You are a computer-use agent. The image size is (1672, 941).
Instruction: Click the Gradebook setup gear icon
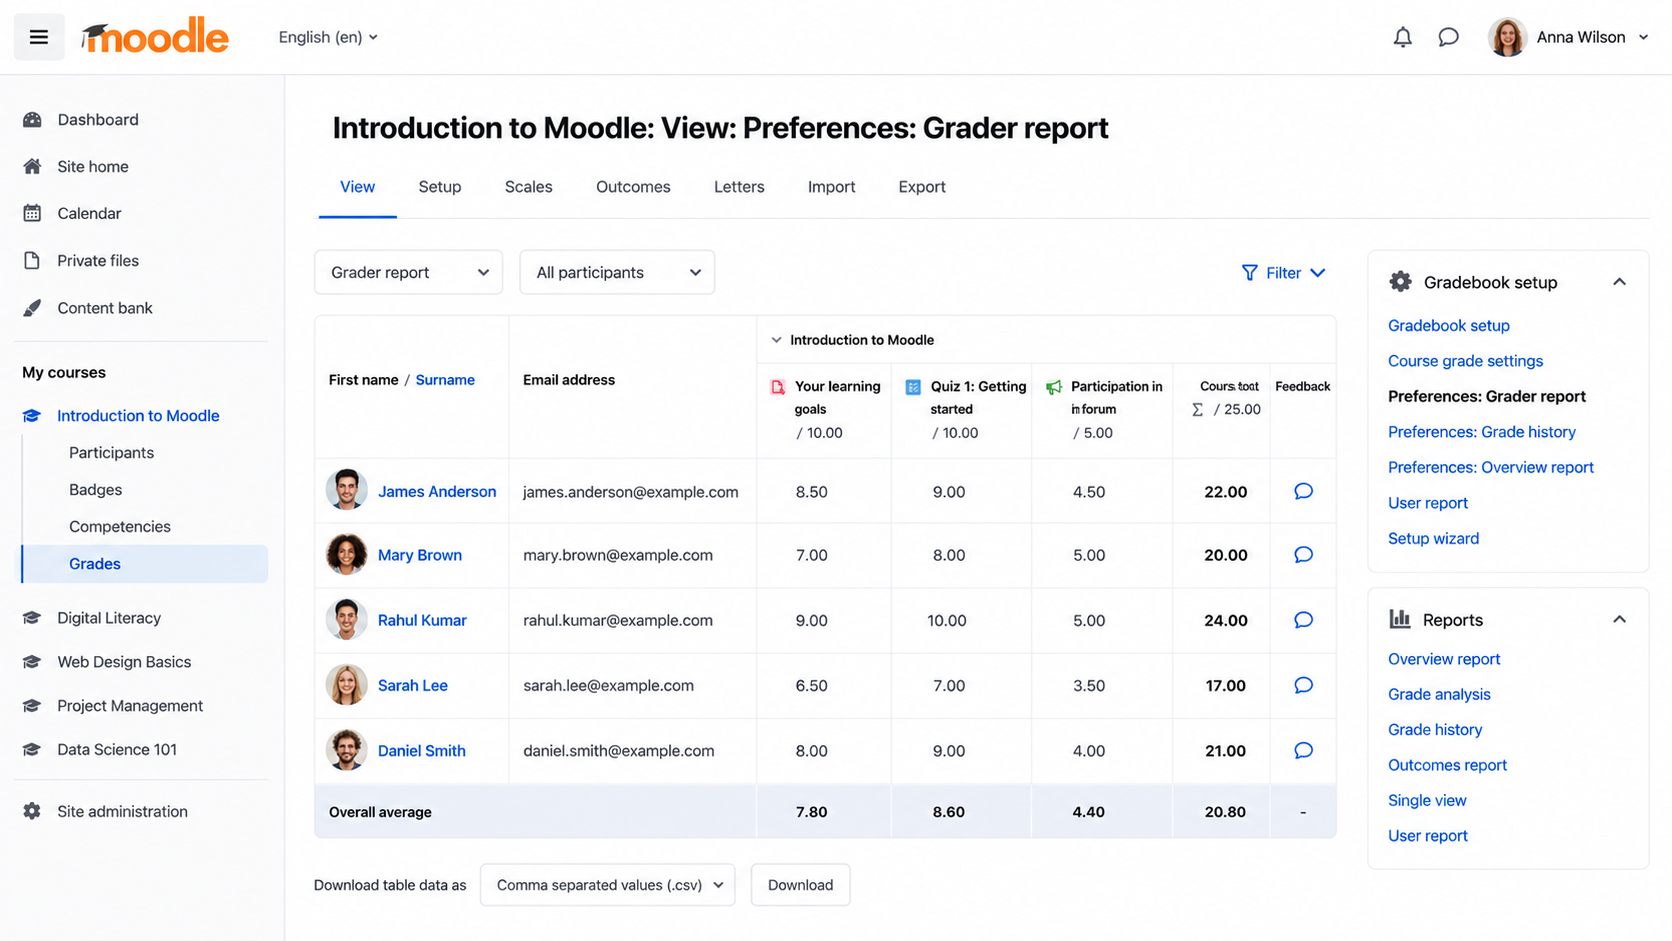point(1401,282)
